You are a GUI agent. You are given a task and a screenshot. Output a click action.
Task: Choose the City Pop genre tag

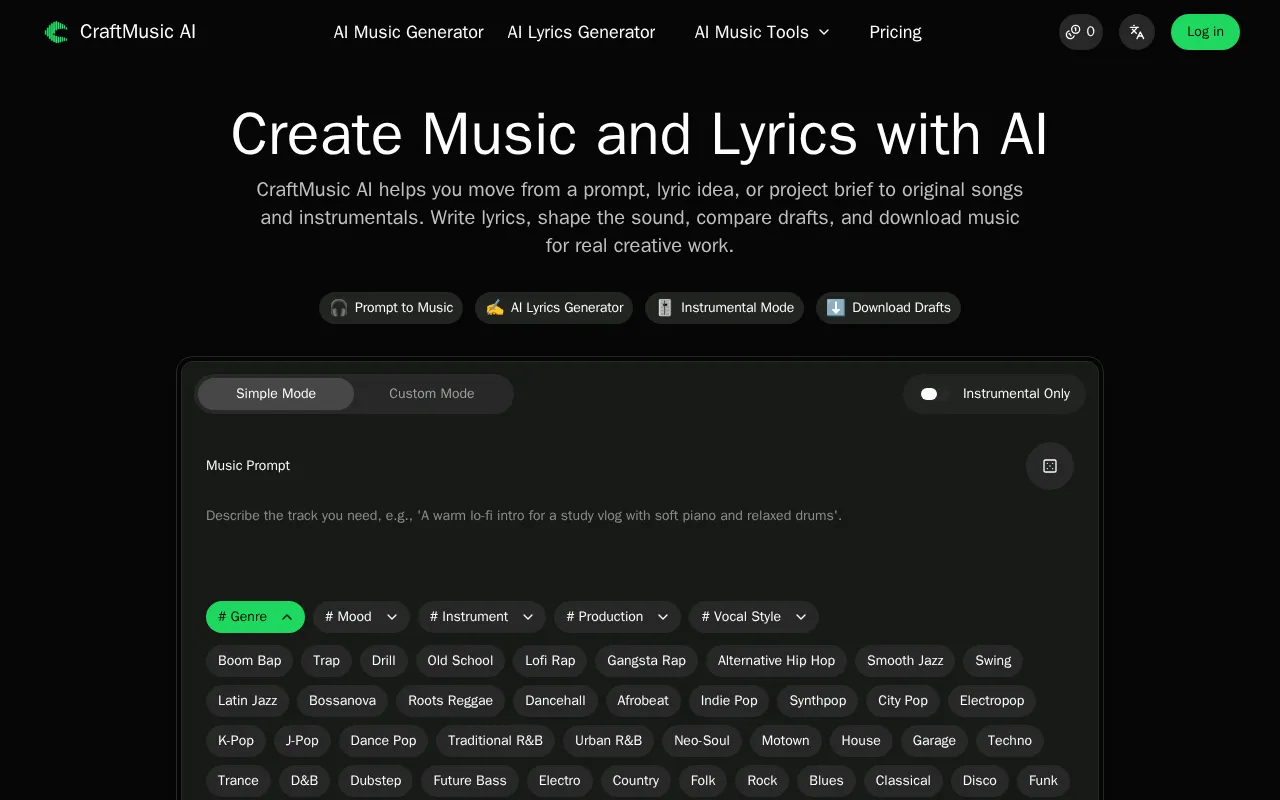pos(903,701)
